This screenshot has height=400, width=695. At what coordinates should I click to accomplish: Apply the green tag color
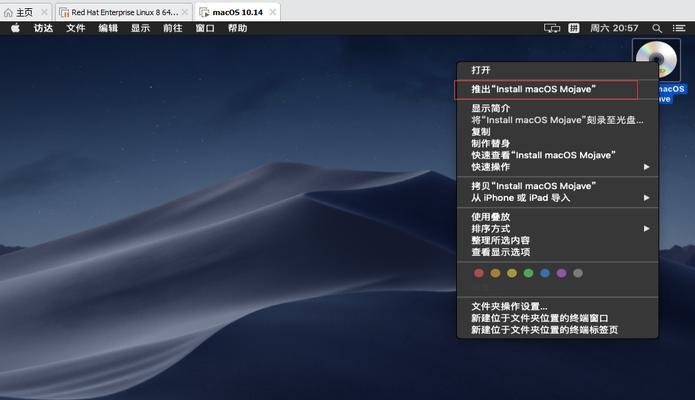528,273
